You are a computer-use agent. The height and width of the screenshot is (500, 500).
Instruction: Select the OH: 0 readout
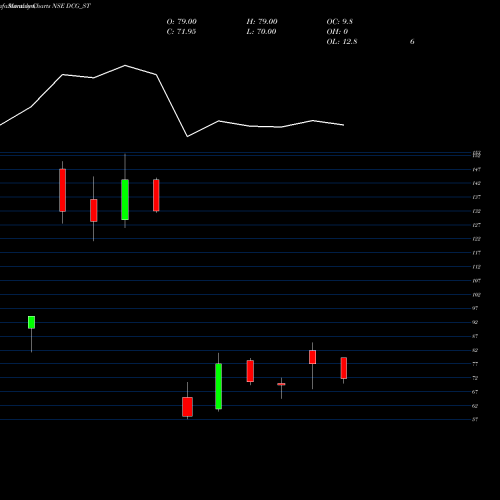[337, 32]
